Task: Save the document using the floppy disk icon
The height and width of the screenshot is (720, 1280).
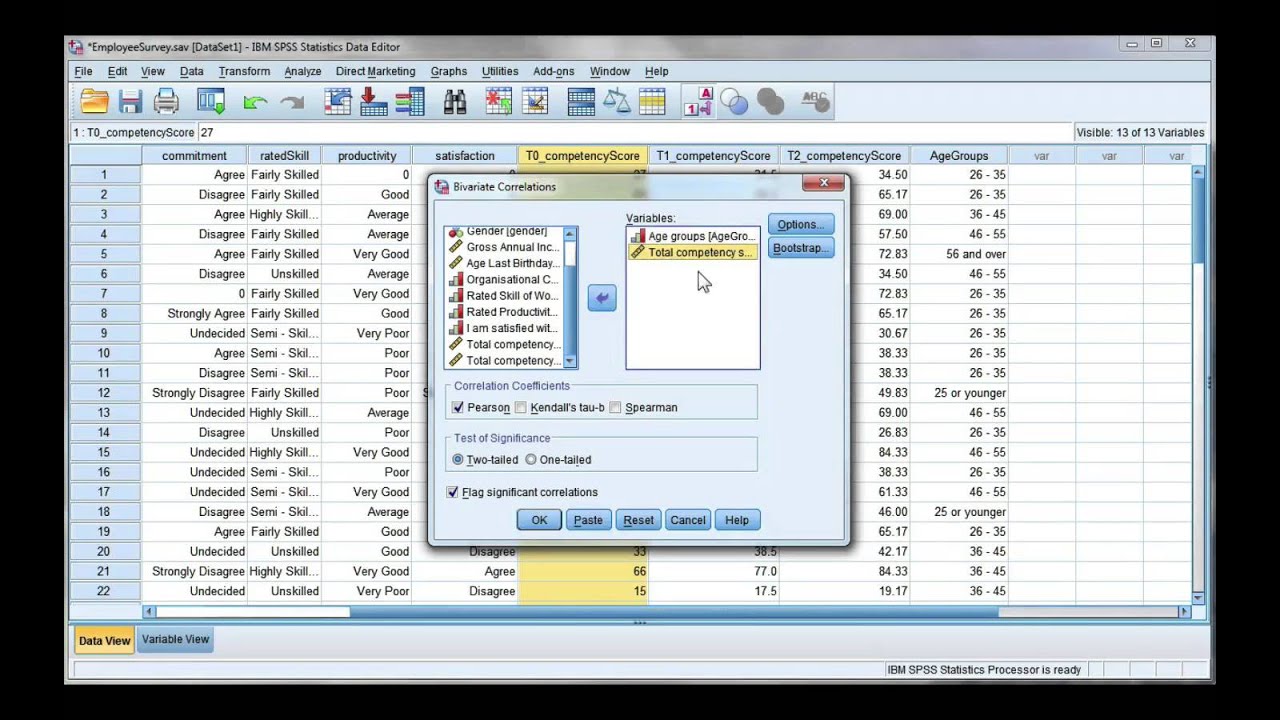Action: [x=131, y=101]
